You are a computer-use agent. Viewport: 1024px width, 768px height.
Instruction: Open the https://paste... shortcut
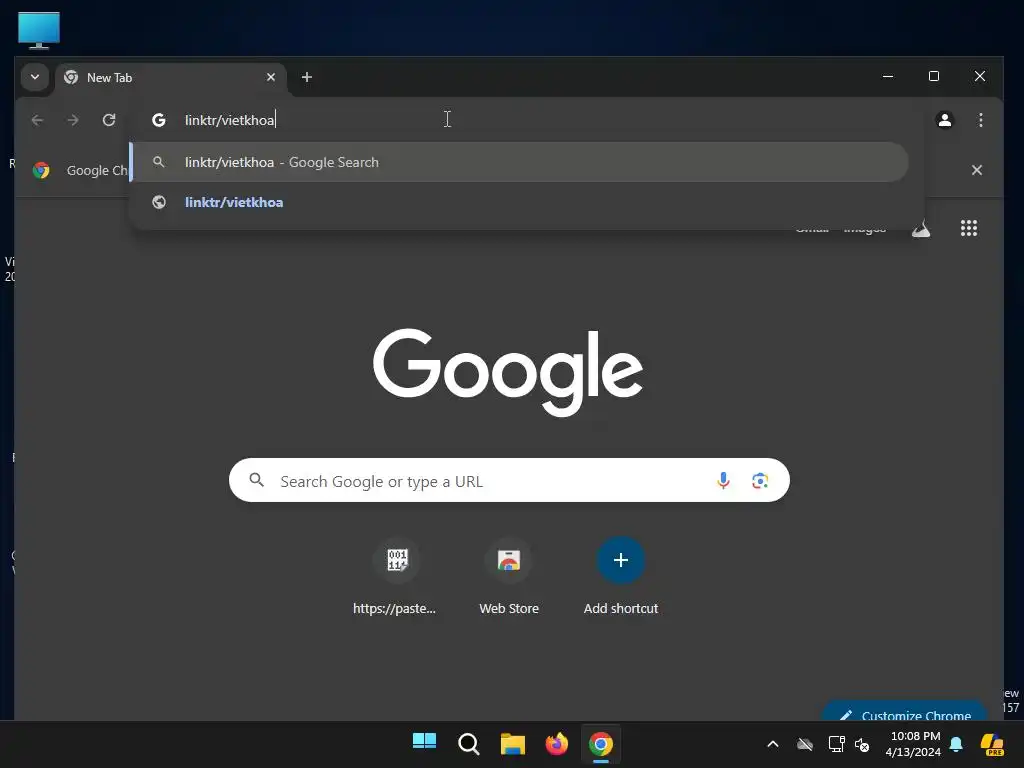tap(395, 577)
